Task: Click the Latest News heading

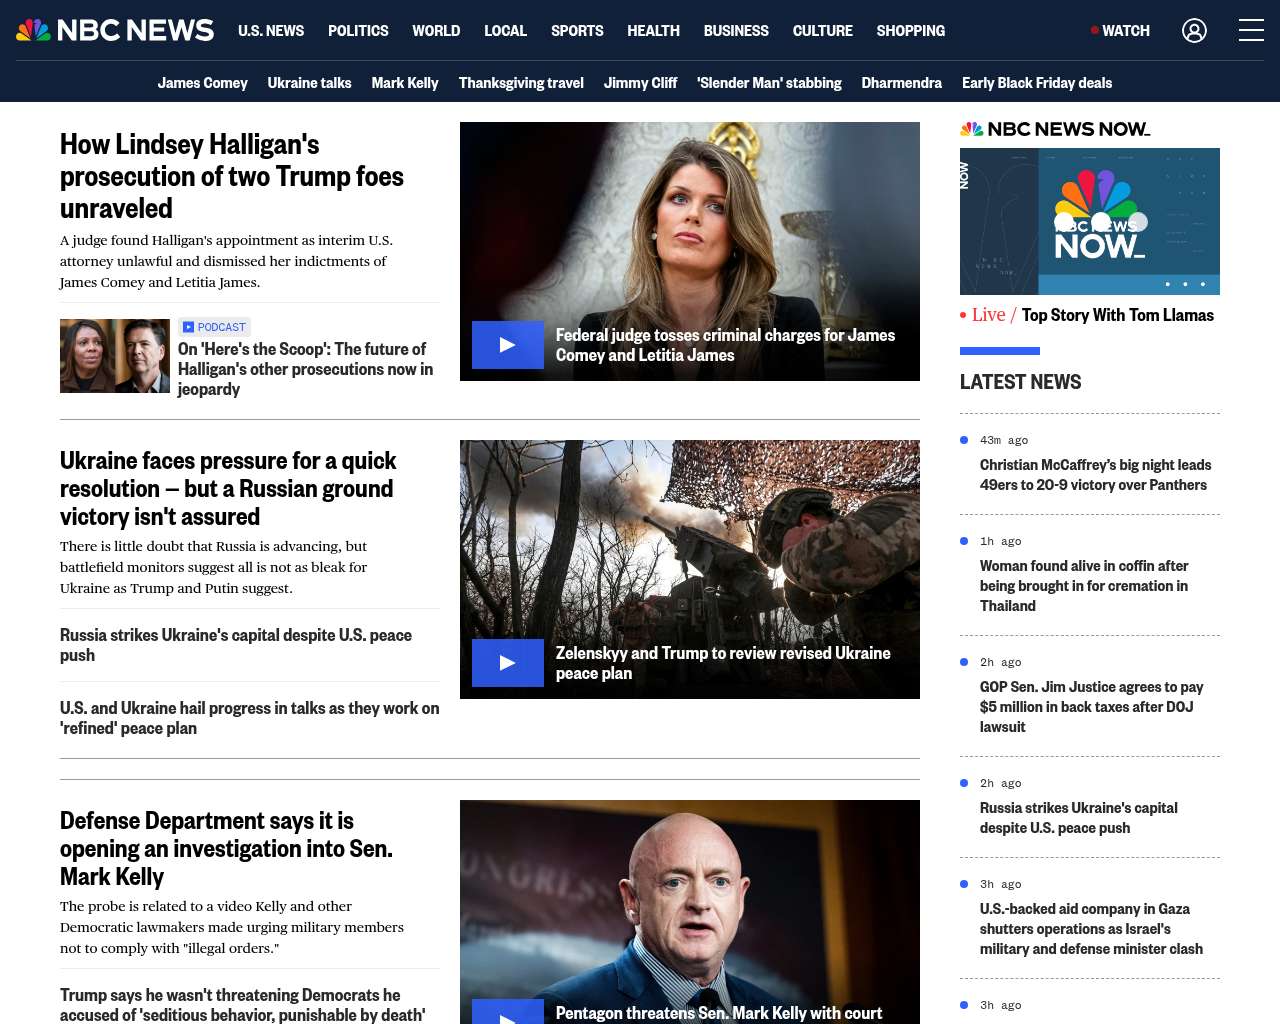Action: click(x=1020, y=382)
